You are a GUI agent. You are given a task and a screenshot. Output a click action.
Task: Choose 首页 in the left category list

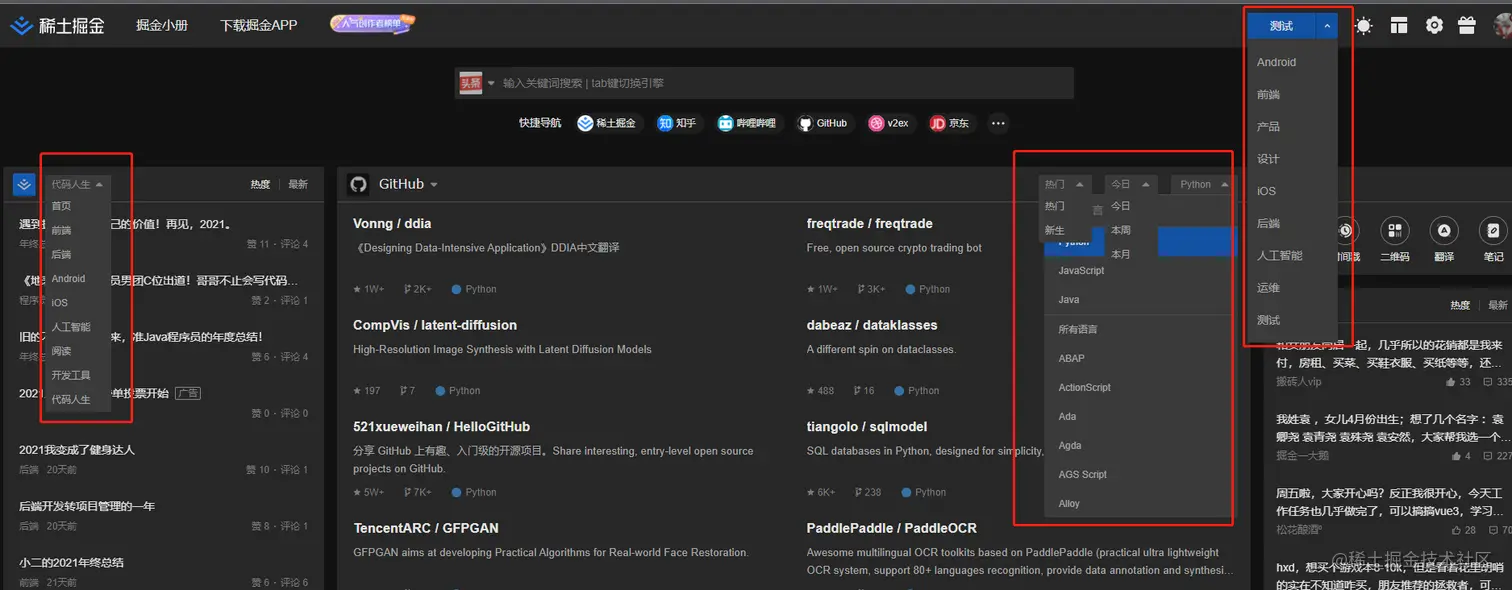click(61, 206)
